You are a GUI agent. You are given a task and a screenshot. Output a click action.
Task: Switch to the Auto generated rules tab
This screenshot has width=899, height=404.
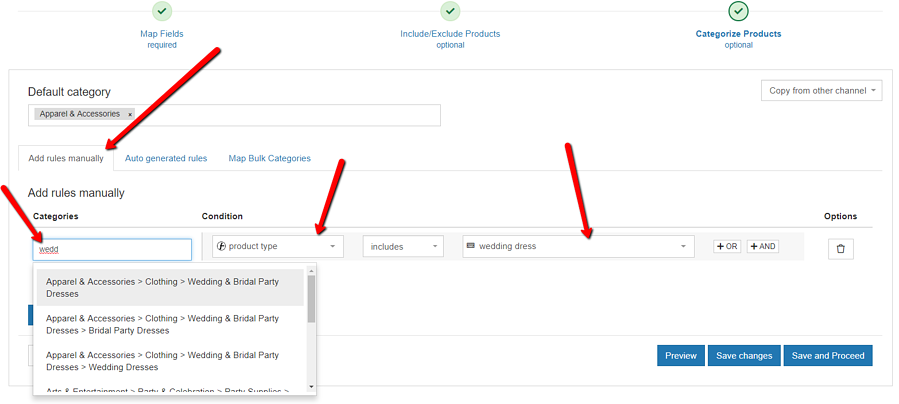(x=166, y=158)
